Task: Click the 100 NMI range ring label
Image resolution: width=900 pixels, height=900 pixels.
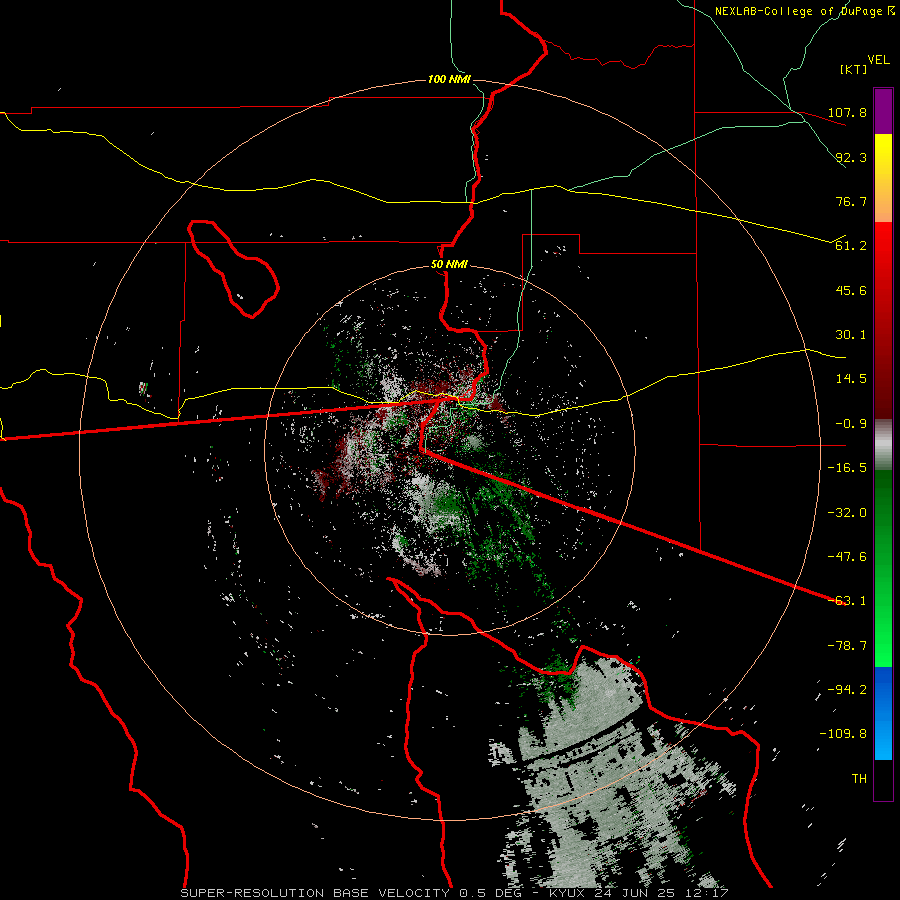Action: [x=449, y=79]
